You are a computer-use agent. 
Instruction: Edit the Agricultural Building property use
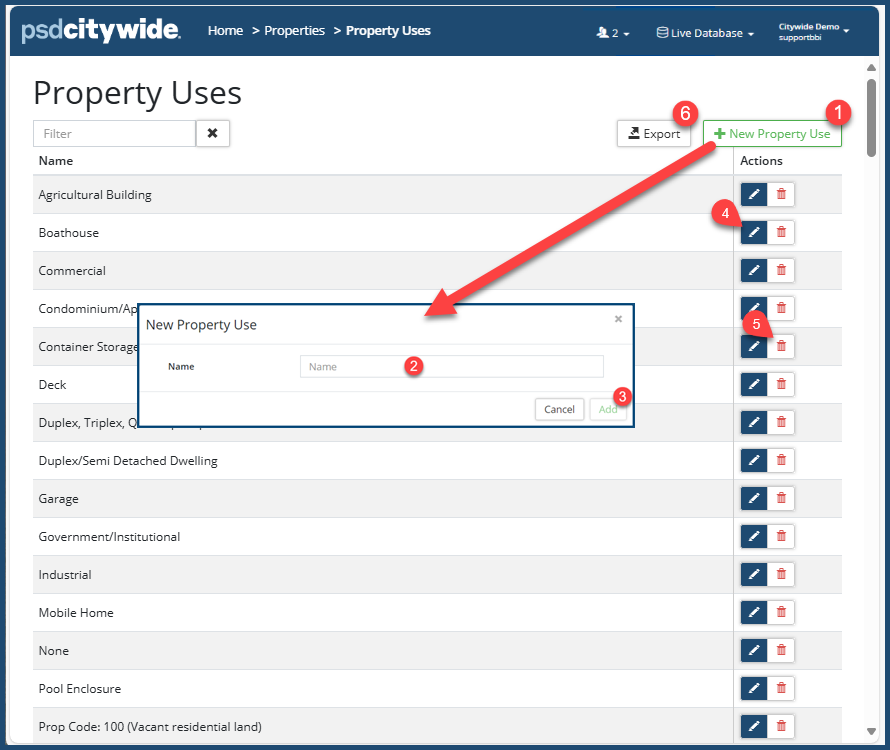coord(754,195)
